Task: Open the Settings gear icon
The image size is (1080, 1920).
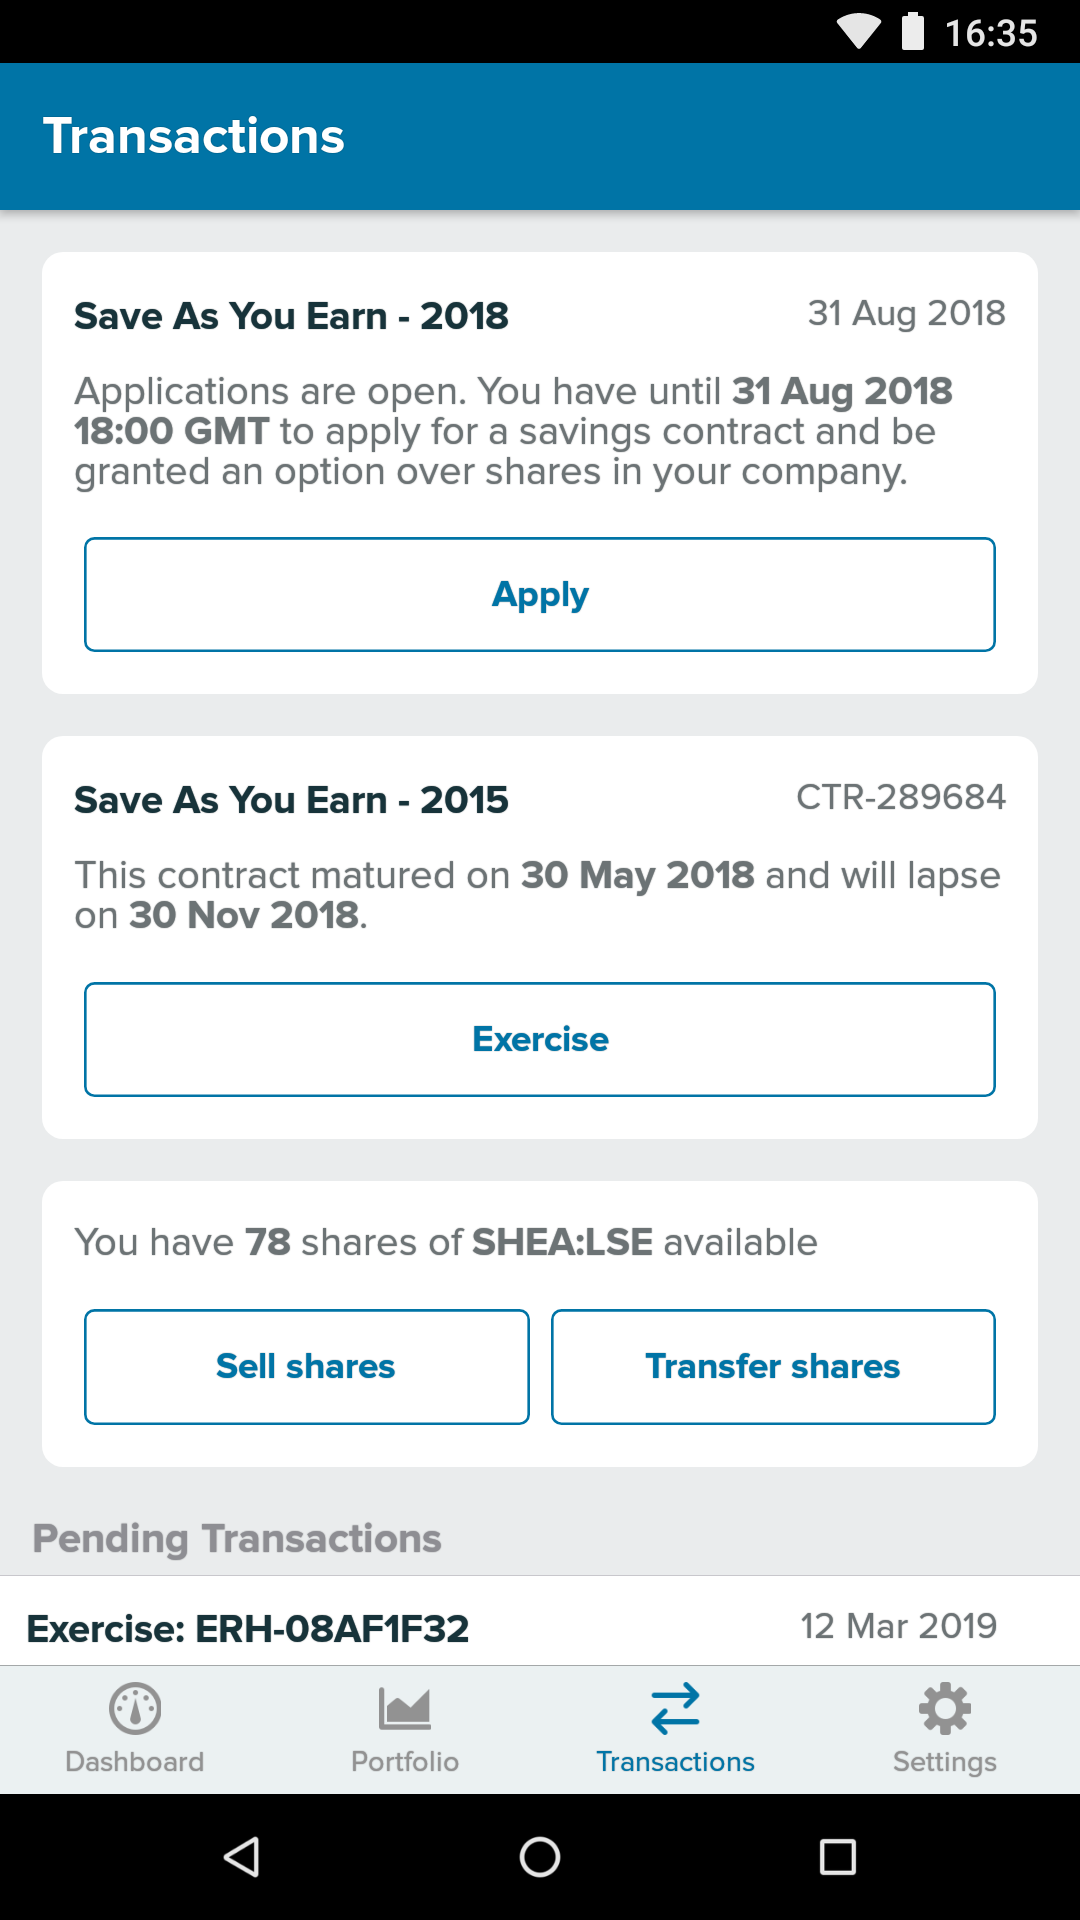Action: [x=945, y=1708]
